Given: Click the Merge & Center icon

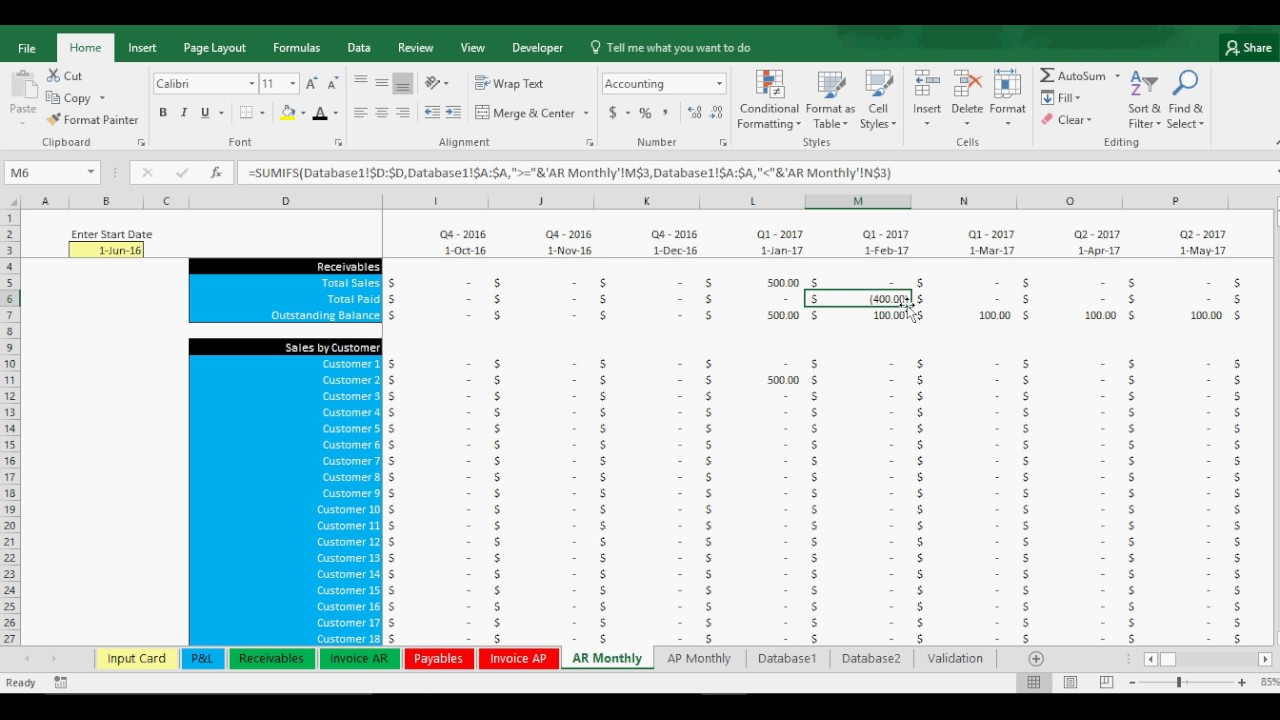Looking at the screenshot, I should tap(483, 113).
